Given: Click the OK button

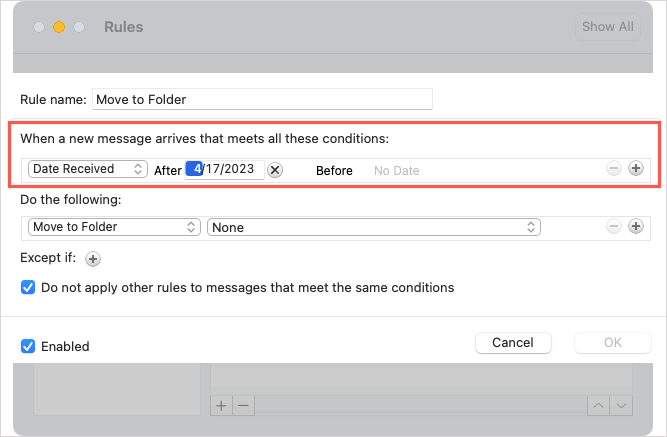Looking at the screenshot, I should pos(612,343).
